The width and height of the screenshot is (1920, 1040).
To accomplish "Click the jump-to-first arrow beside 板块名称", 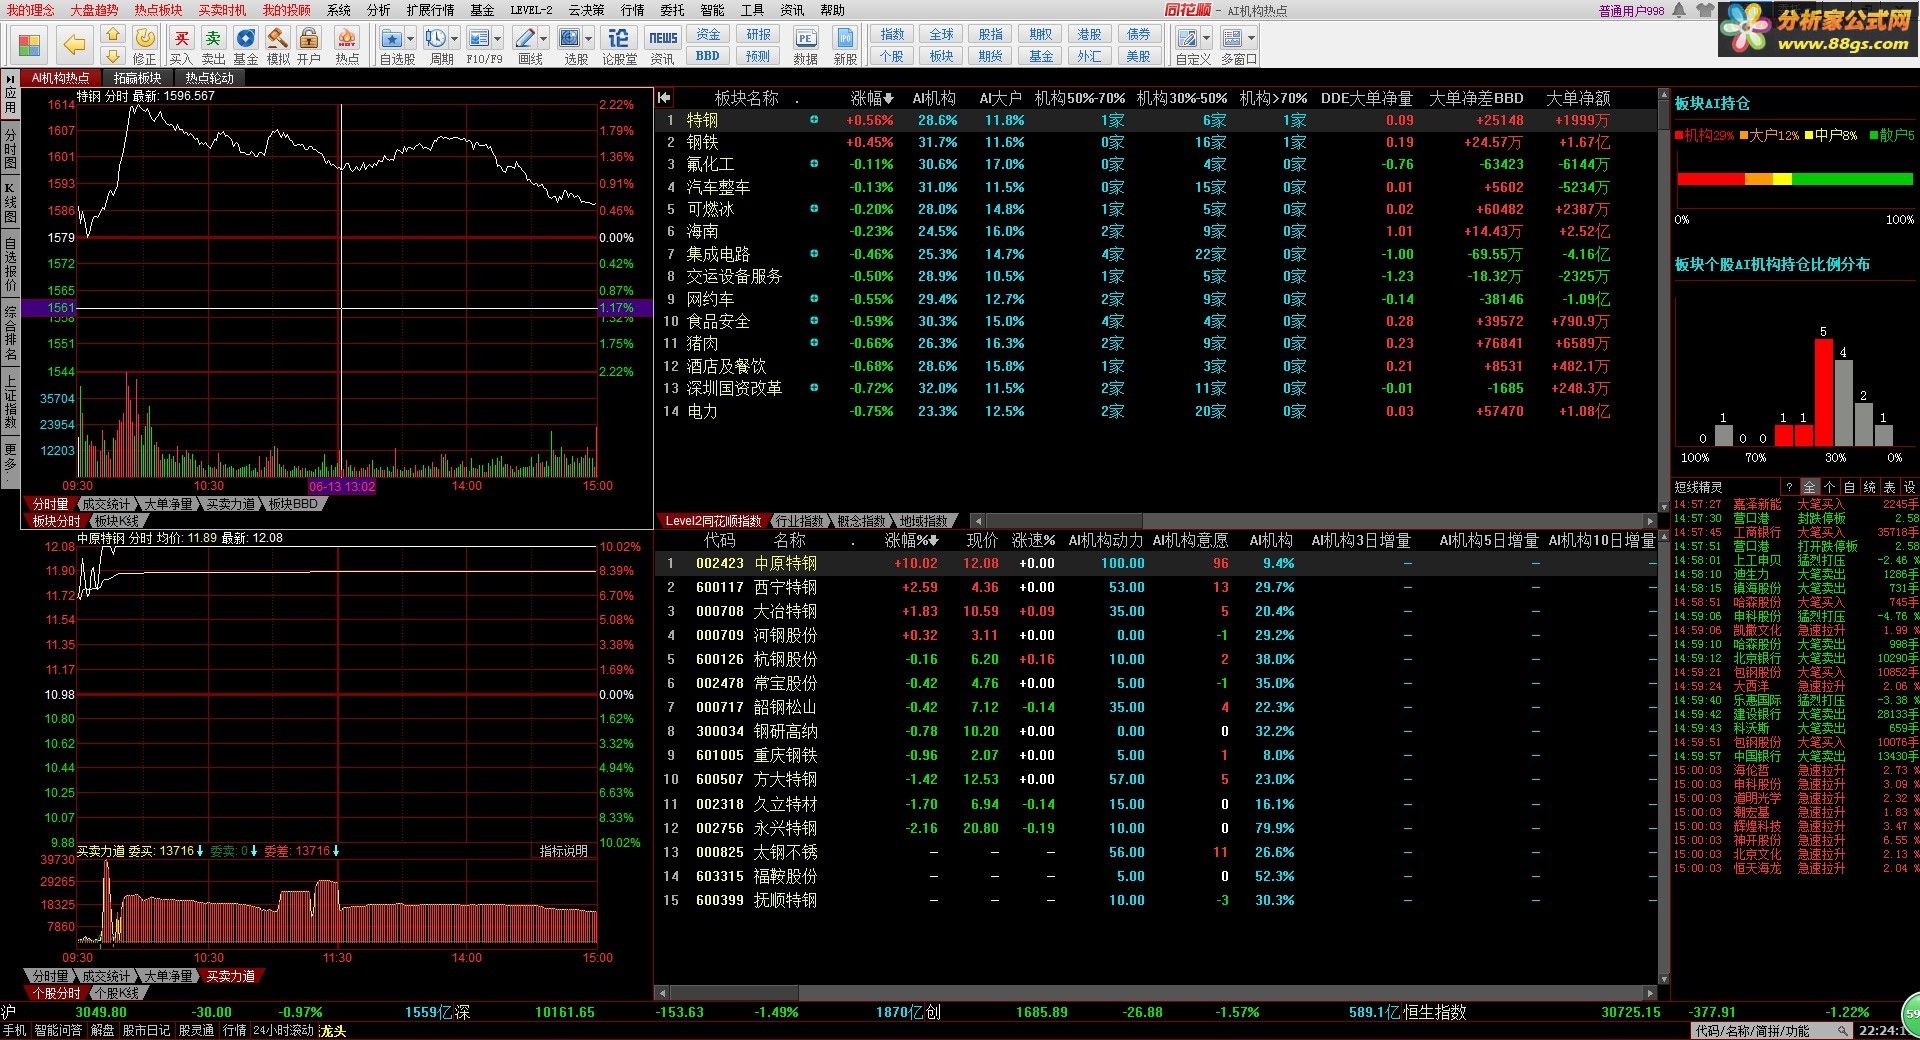I will (664, 98).
